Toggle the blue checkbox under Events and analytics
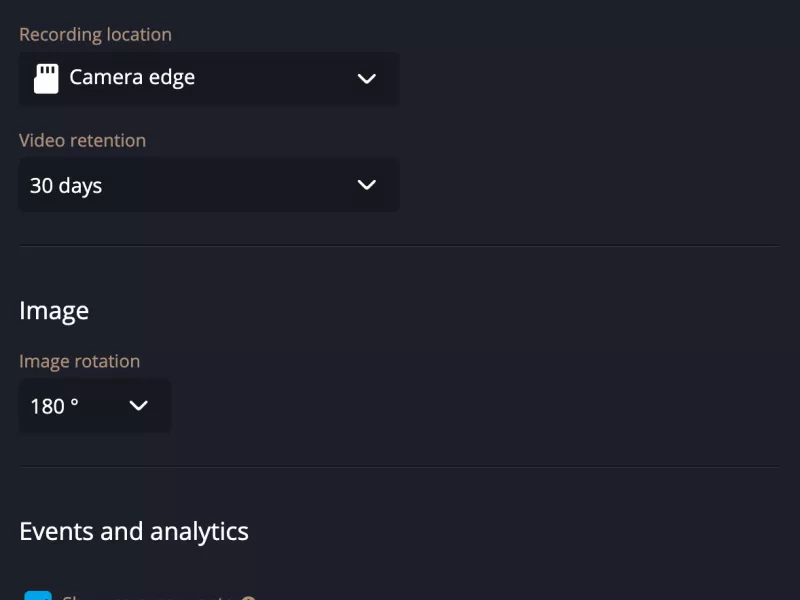The height and width of the screenshot is (600, 800). (x=38, y=597)
